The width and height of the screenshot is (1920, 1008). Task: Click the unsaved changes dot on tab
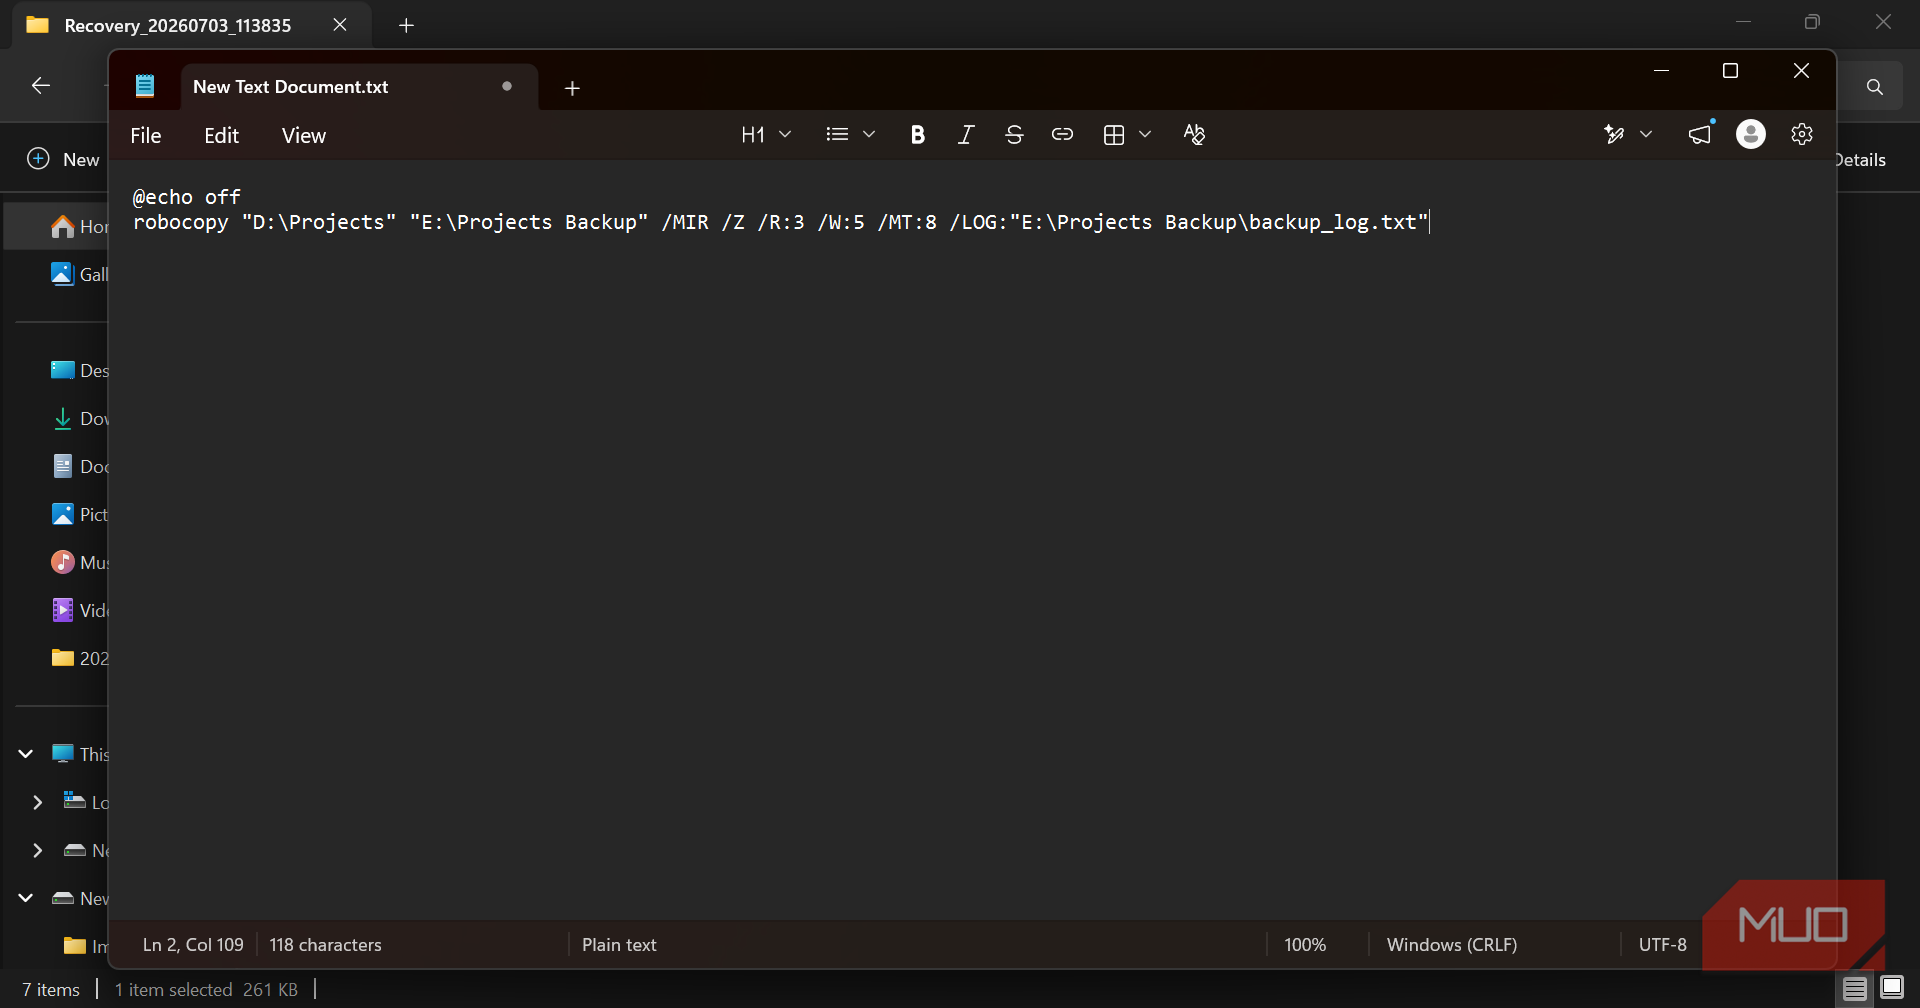click(x=507, y=86)
